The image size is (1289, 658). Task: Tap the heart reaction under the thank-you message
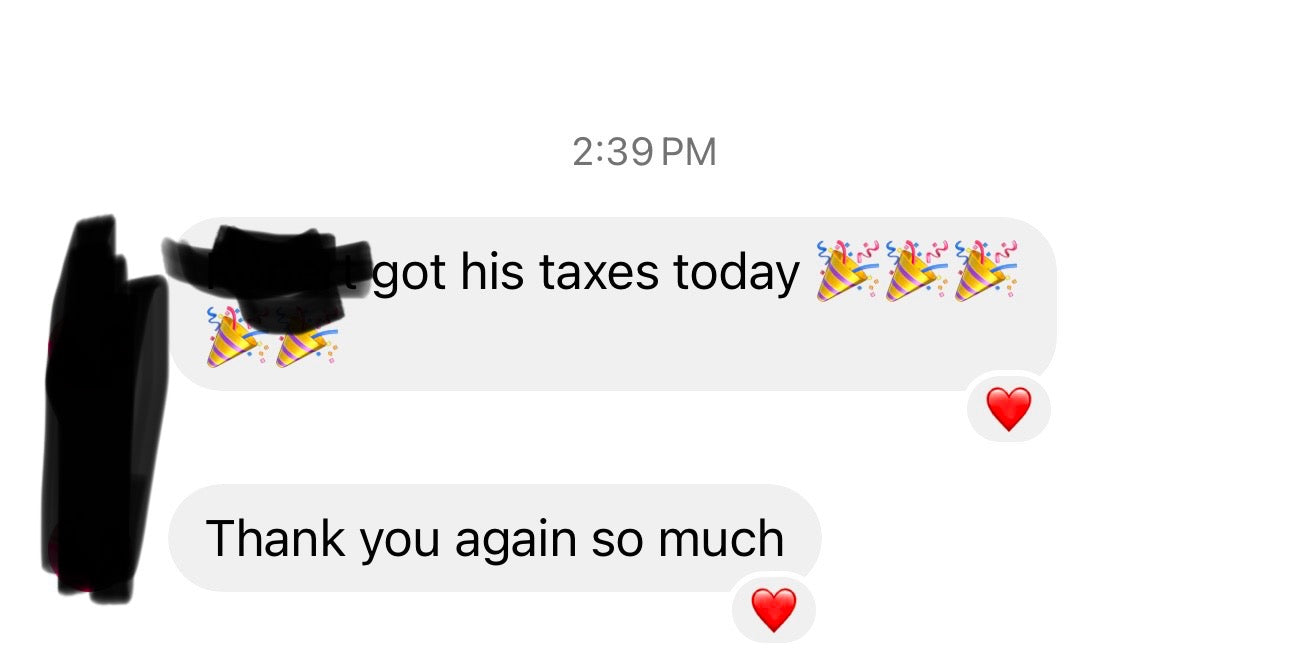(x=773, y=609)
